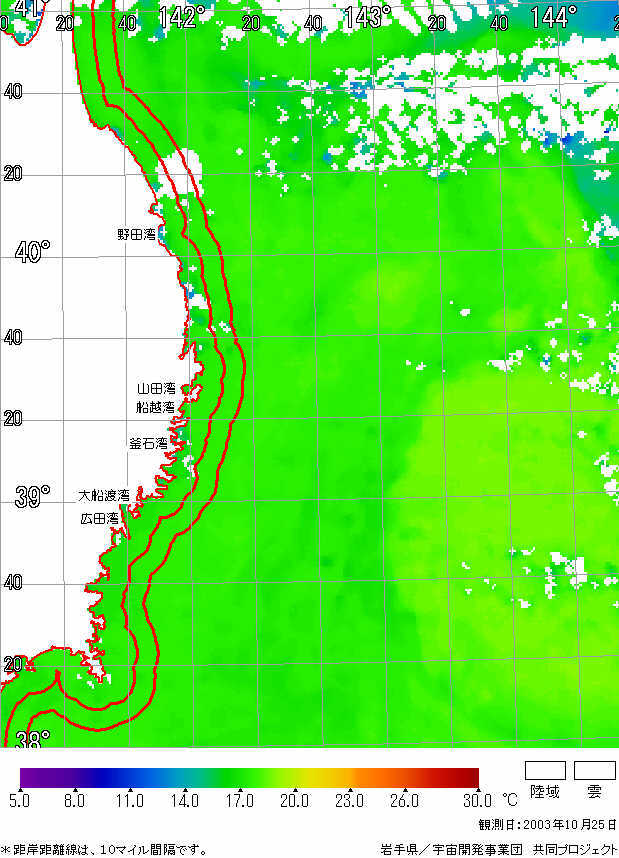The width and height of the screenshot is (619, 858).
Task: Click the 38° latitude label
Action: pyautogui.click(x=32, y=739)
